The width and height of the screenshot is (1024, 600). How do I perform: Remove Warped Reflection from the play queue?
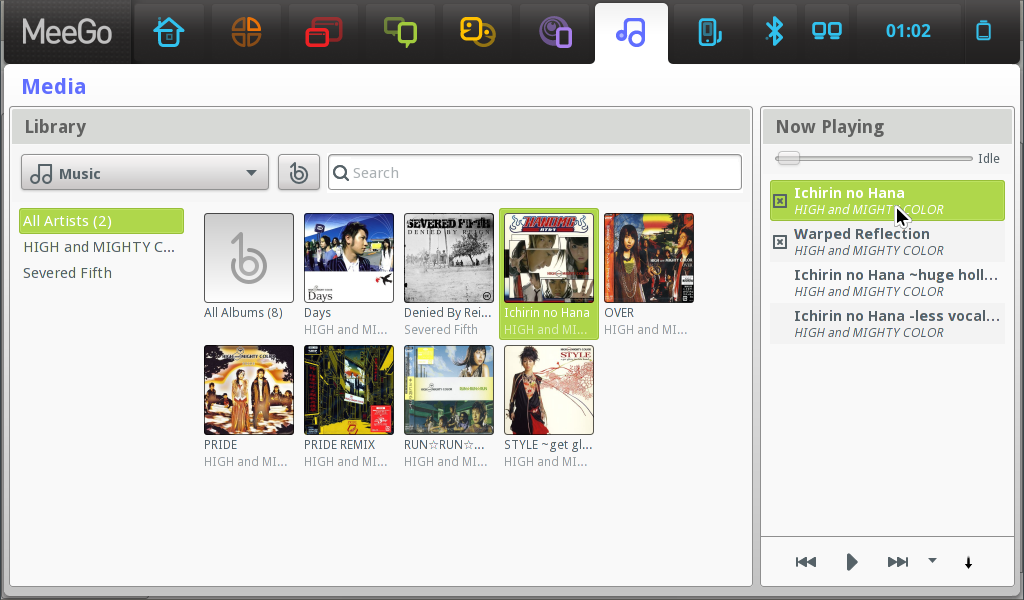click(780, 242)
